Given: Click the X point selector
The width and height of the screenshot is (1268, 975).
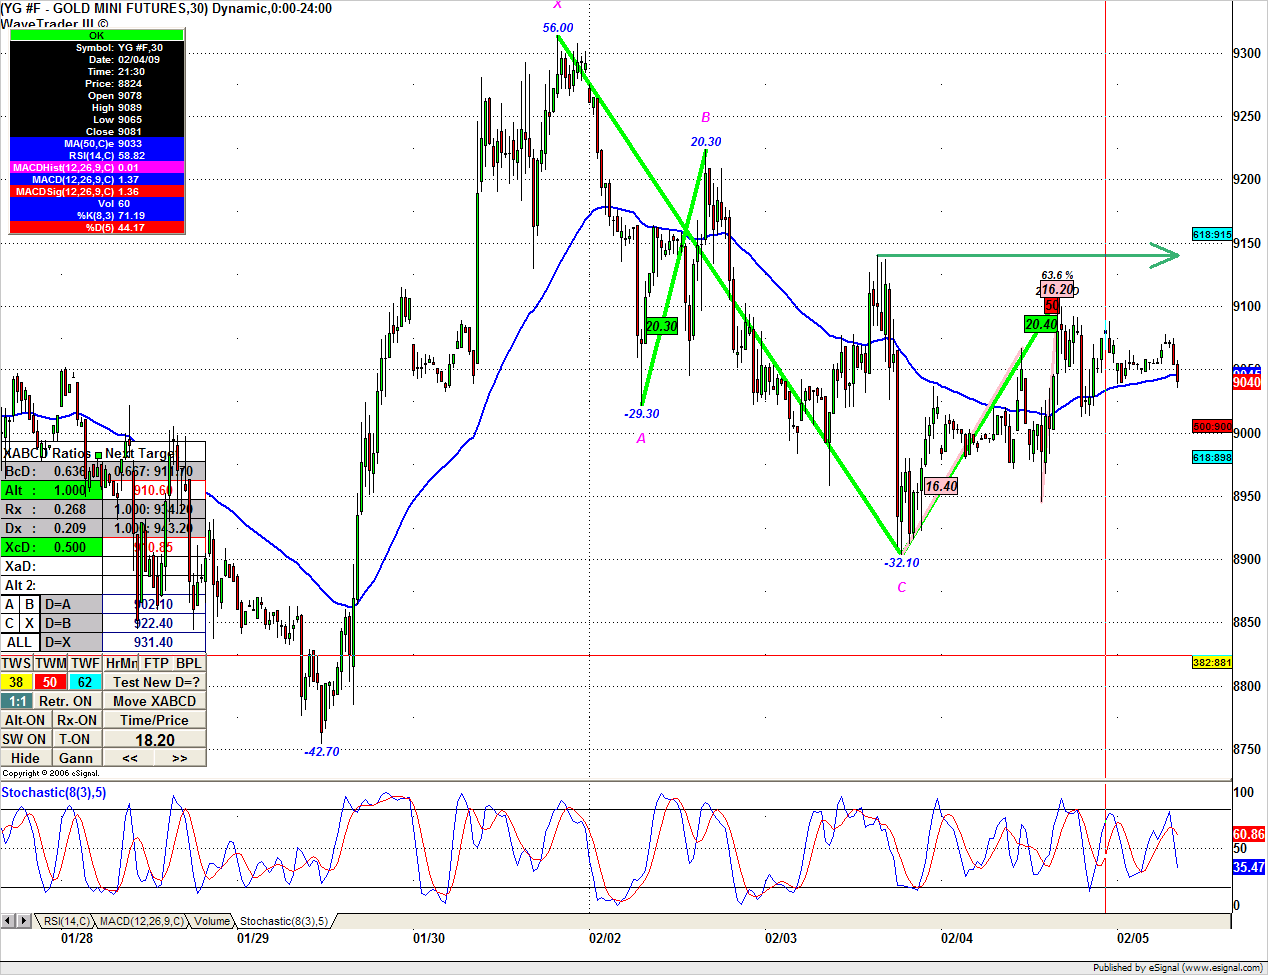Looking at the screenshot, I should click(x=30, y=623).
